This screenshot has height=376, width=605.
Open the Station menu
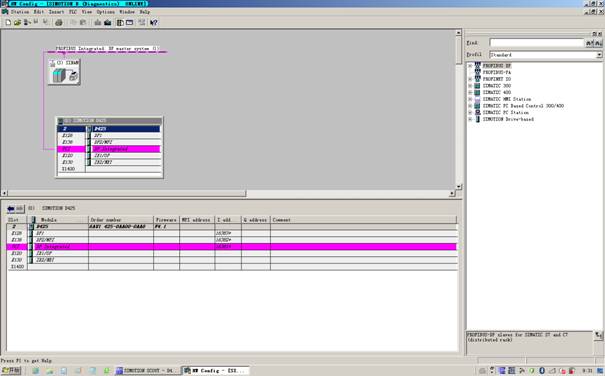[x=20, y=12]
